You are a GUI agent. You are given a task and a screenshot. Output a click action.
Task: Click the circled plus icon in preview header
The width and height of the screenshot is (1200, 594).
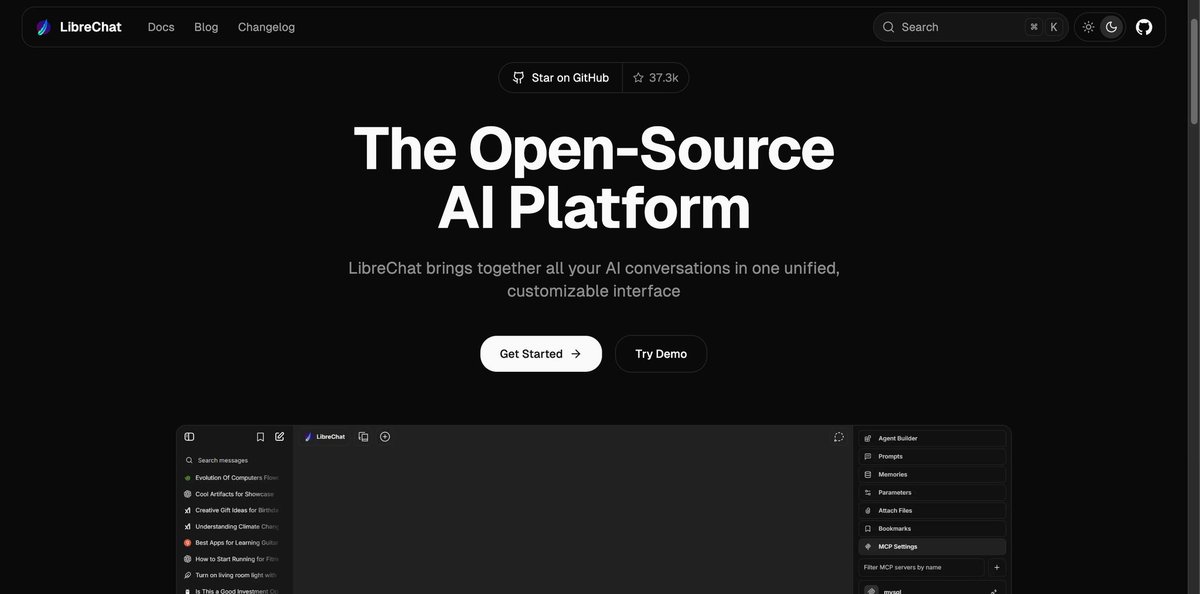385,437
